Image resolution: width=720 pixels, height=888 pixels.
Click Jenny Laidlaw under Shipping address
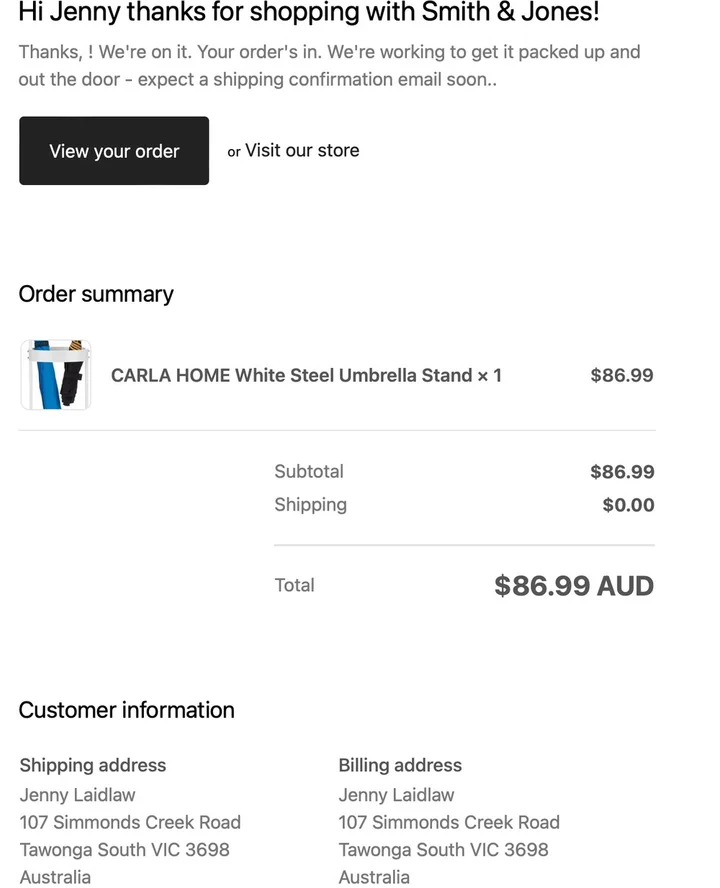tap(77, 795)
